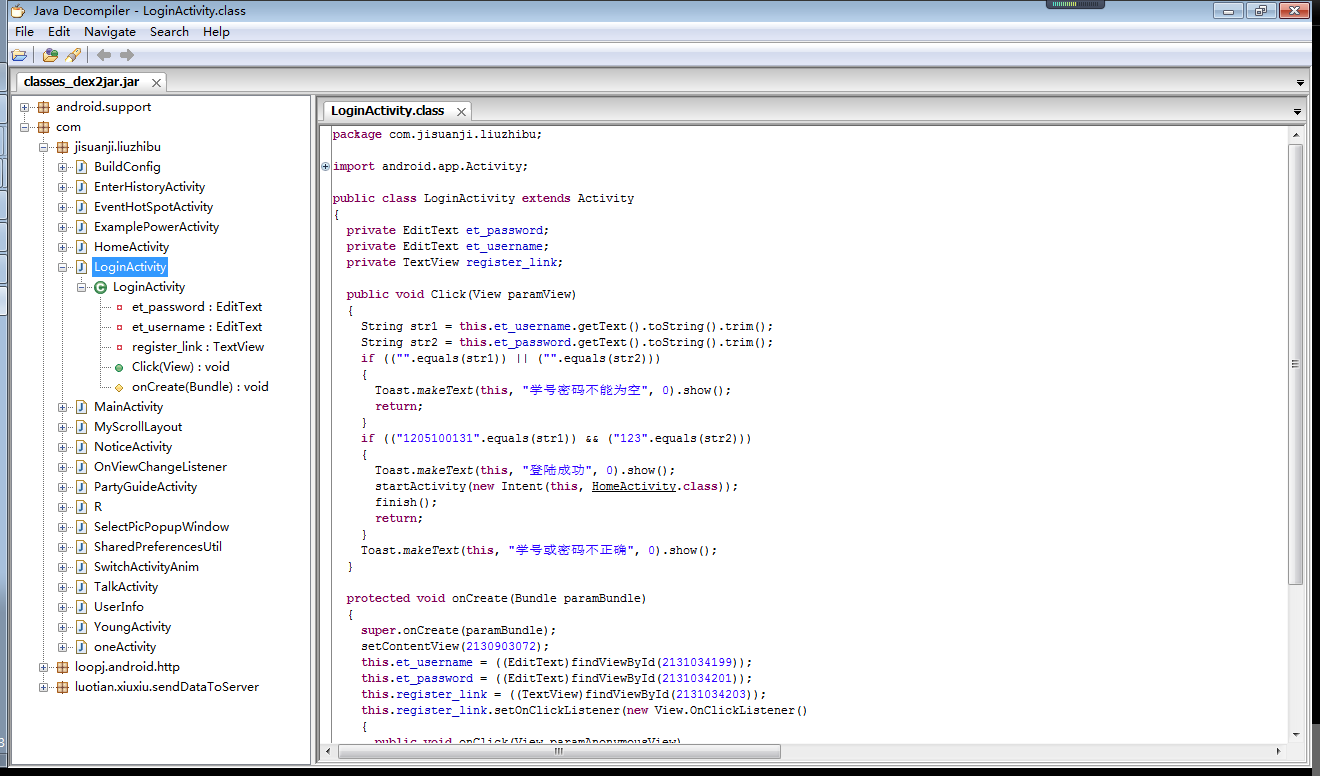Open the Navigate menu
This screenshot has width=1320, height=776.
click(110, 32)
